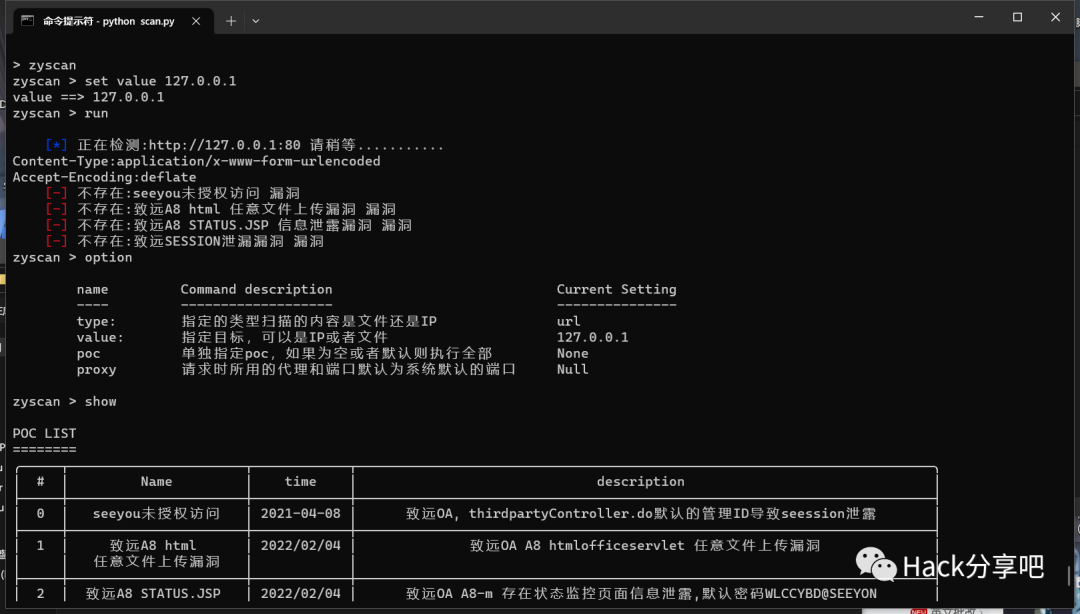Click the 'Command description' column header

pos(256,289)
